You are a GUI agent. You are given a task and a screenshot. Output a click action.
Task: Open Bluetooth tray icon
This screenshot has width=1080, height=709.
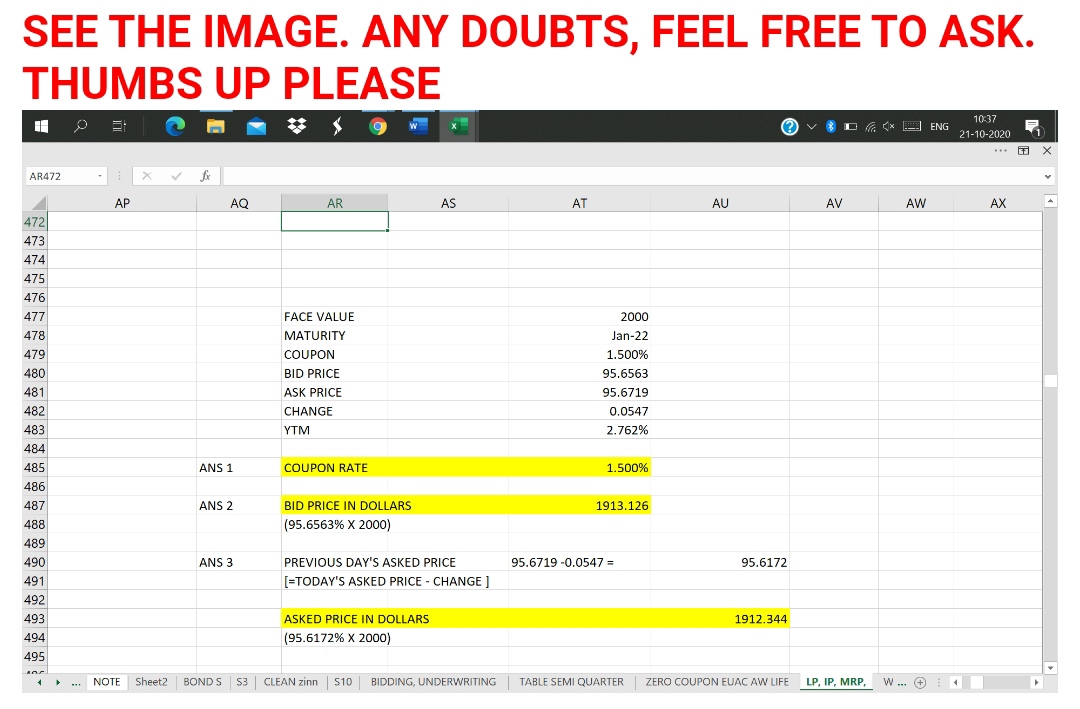(x=831, y=127)
